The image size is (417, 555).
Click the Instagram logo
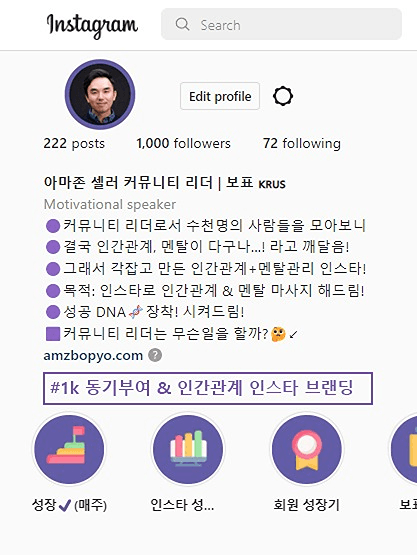click(x=92, y=25)
